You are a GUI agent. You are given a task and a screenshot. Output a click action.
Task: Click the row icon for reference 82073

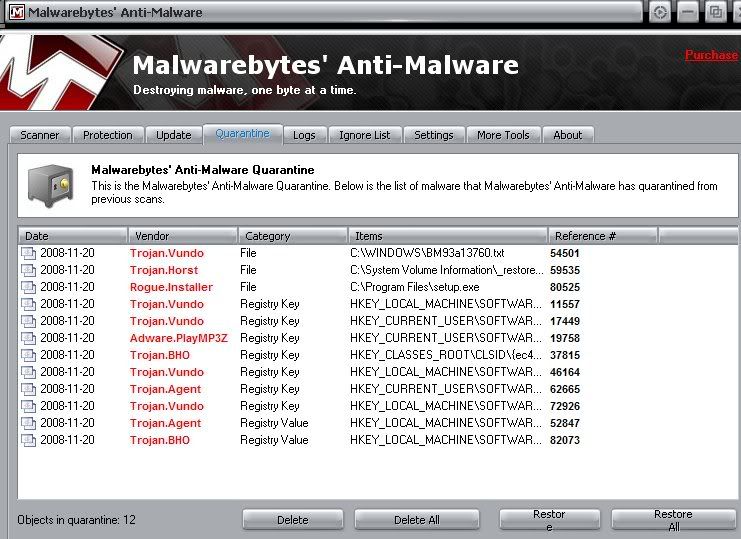[x=28, y=441]
